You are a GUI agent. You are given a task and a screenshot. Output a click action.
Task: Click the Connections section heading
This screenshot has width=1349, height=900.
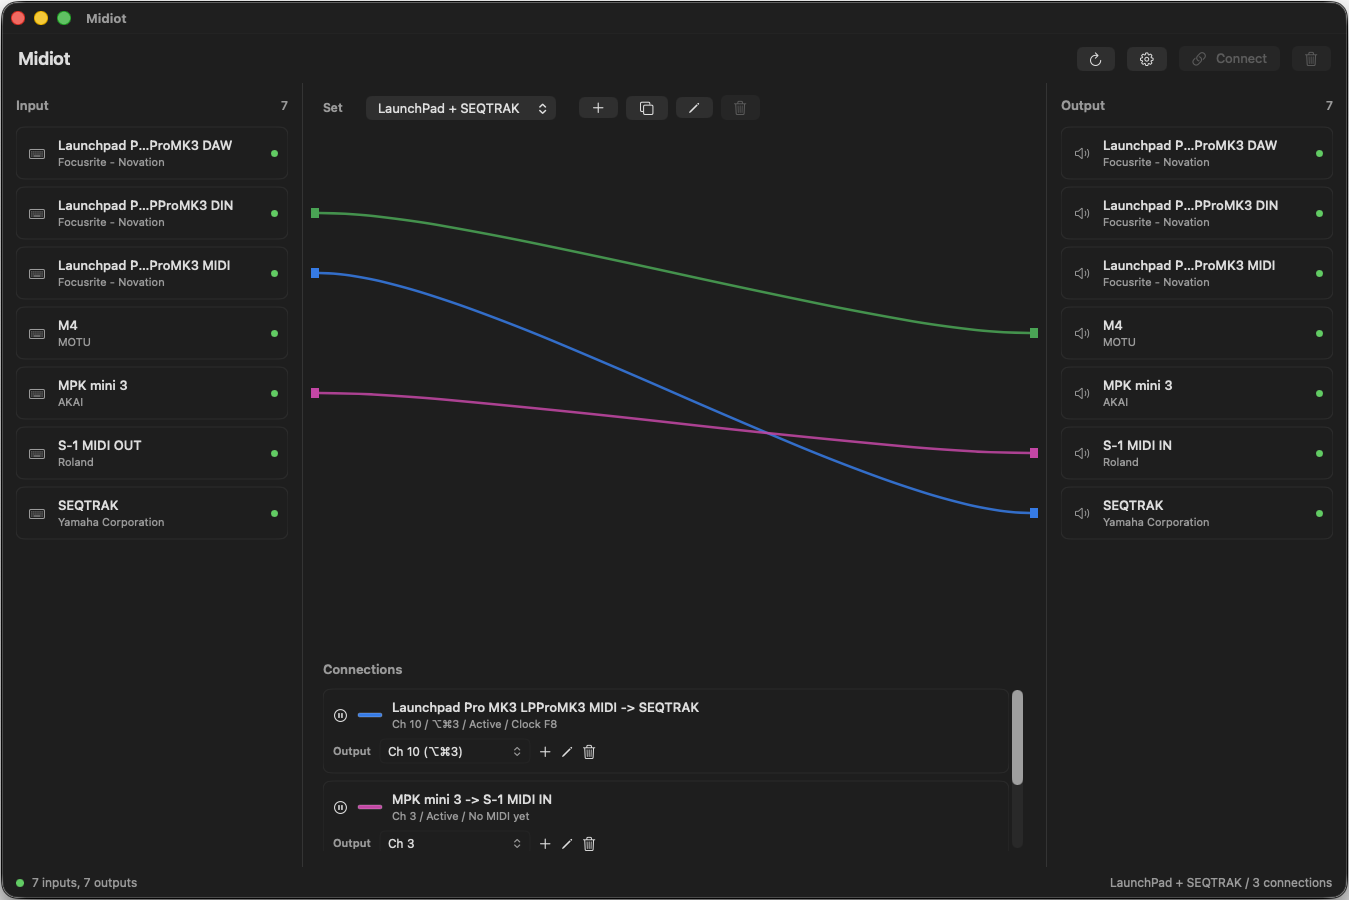pyautogui.click(x=362, y=670)
